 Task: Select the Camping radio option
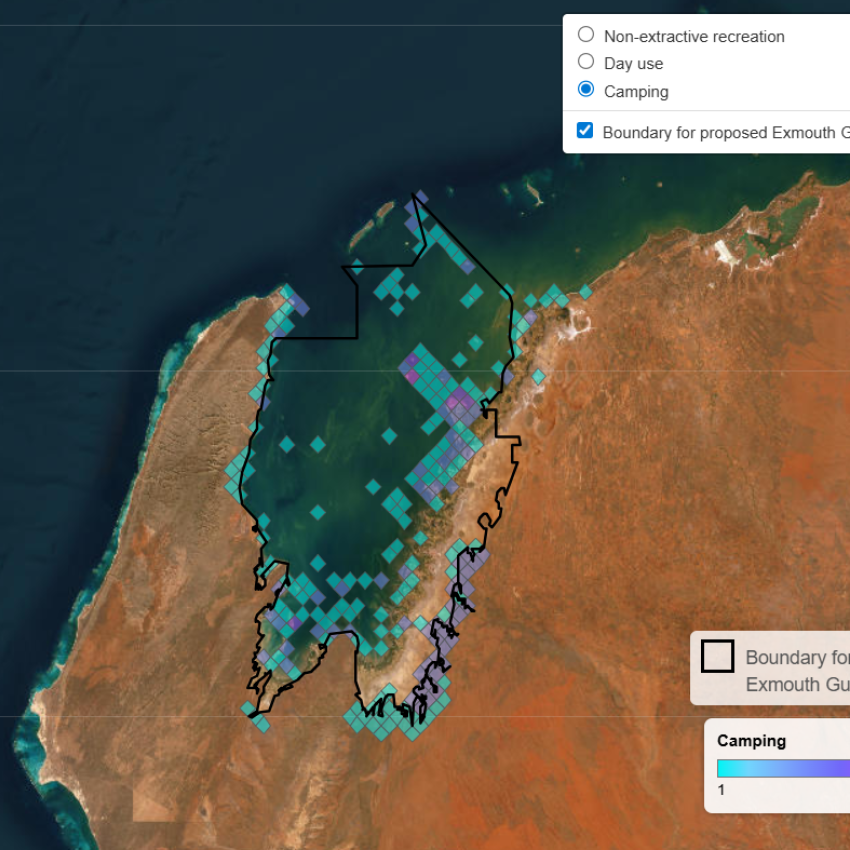585,89
